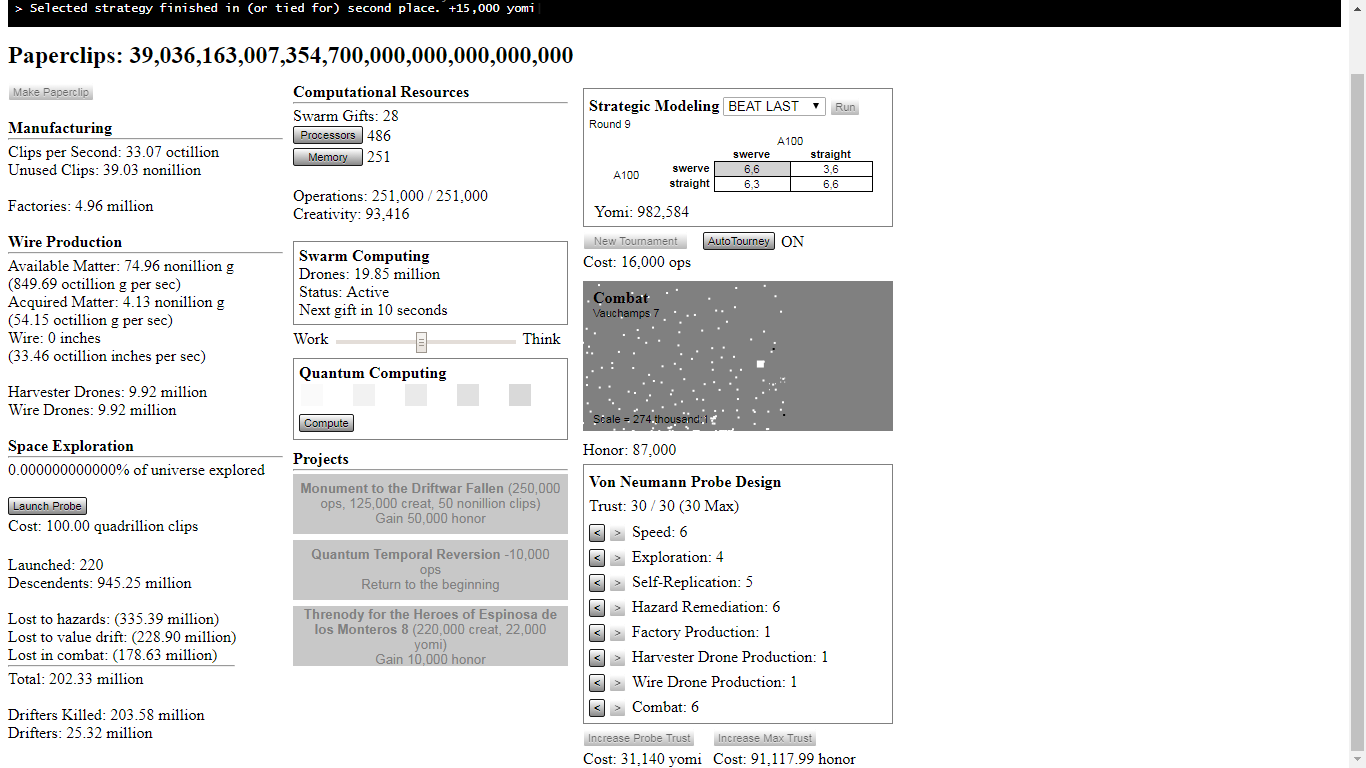Decrease Wire Drone Production with left arrow
1366x768 pixels.
(x=597, y=683)
